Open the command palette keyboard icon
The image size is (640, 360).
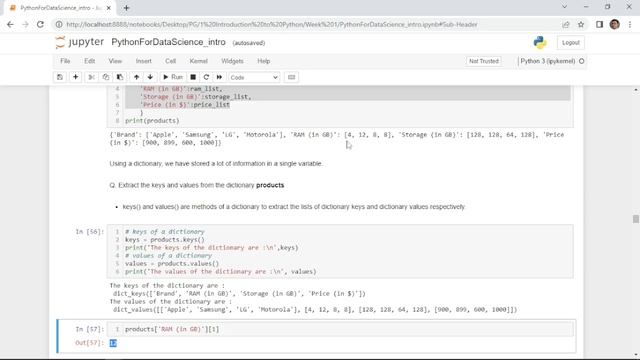[x=291, y=77]
